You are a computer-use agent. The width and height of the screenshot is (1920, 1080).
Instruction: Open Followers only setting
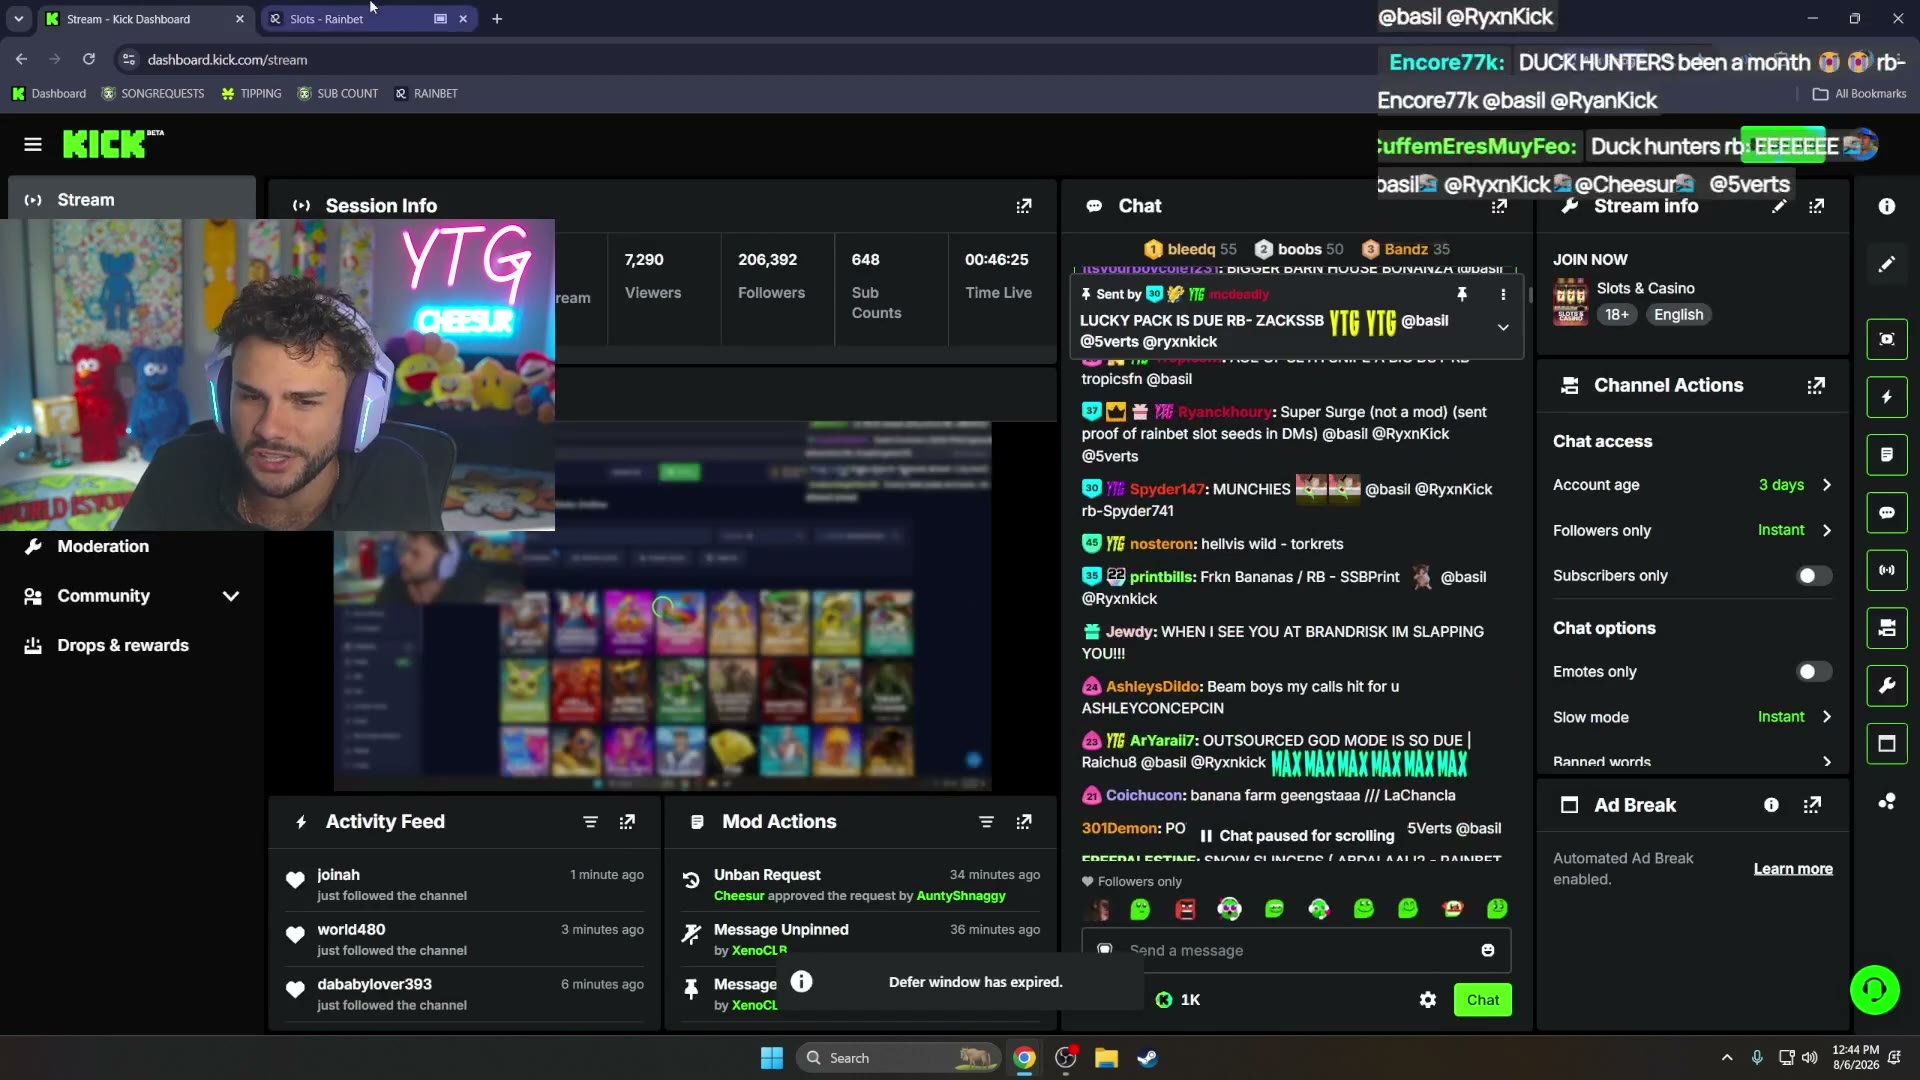[x=1692, y=530]
